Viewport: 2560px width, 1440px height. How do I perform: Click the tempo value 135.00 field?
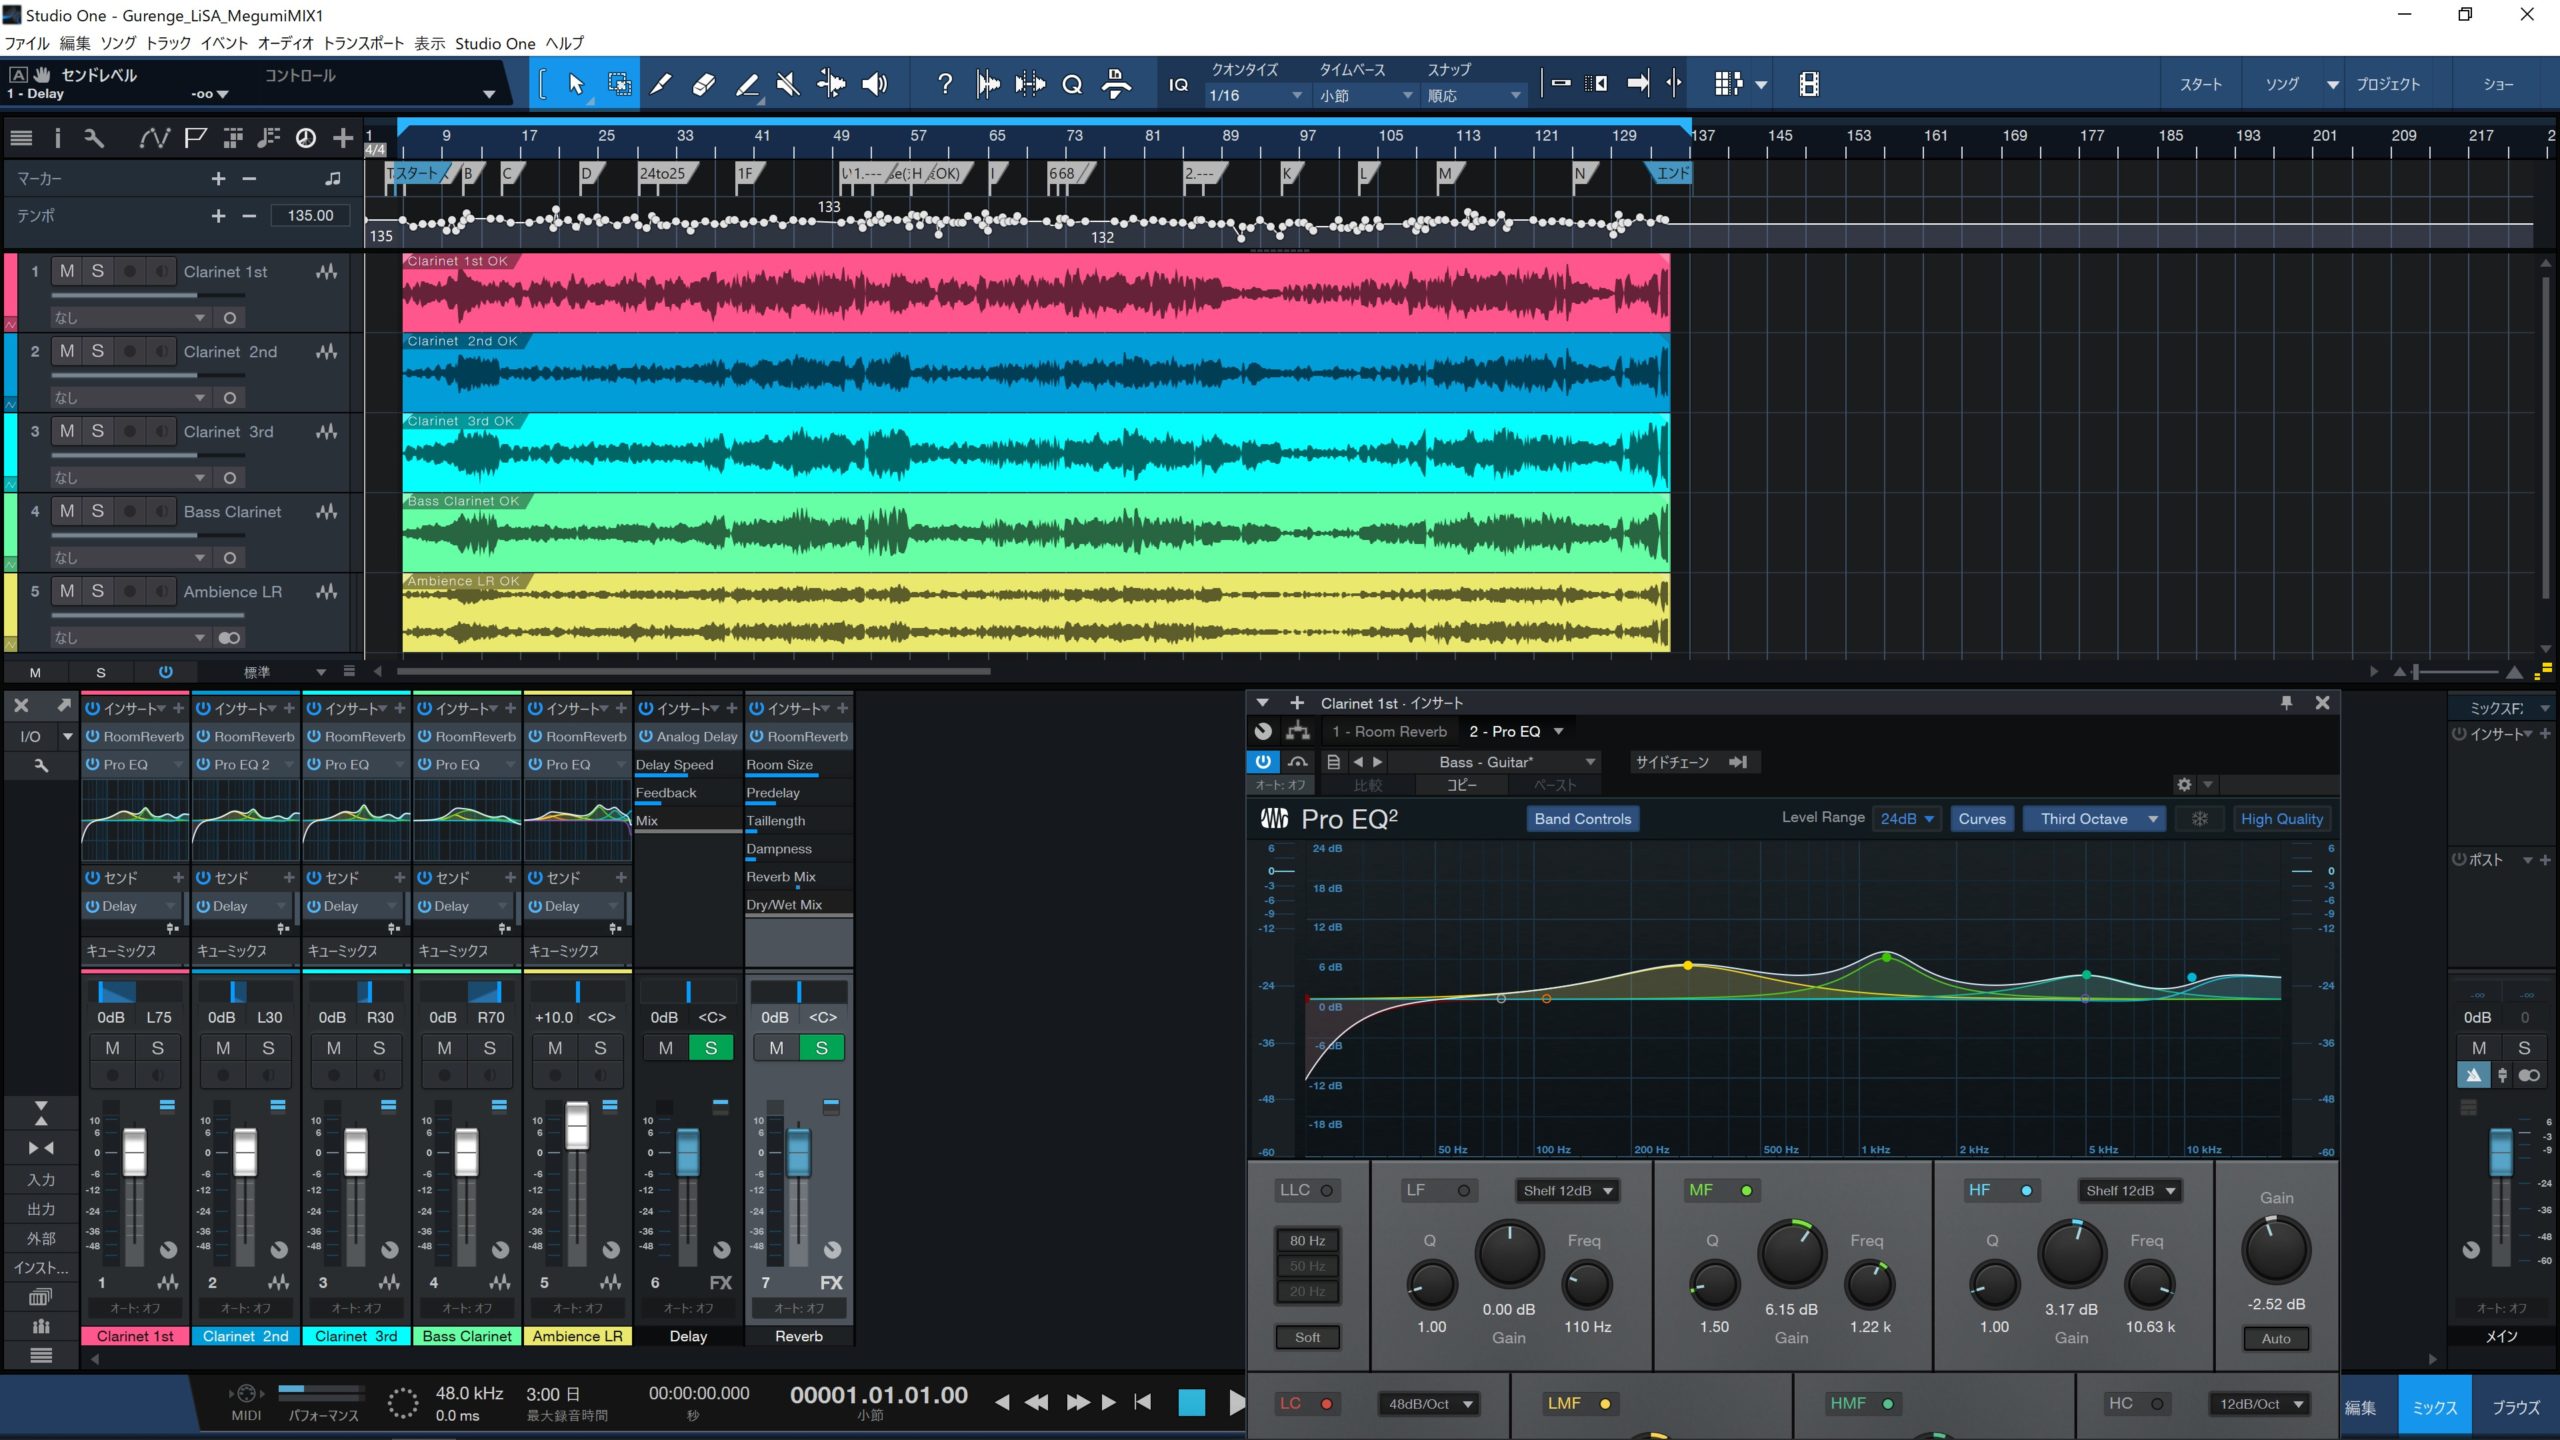(311, 215)
